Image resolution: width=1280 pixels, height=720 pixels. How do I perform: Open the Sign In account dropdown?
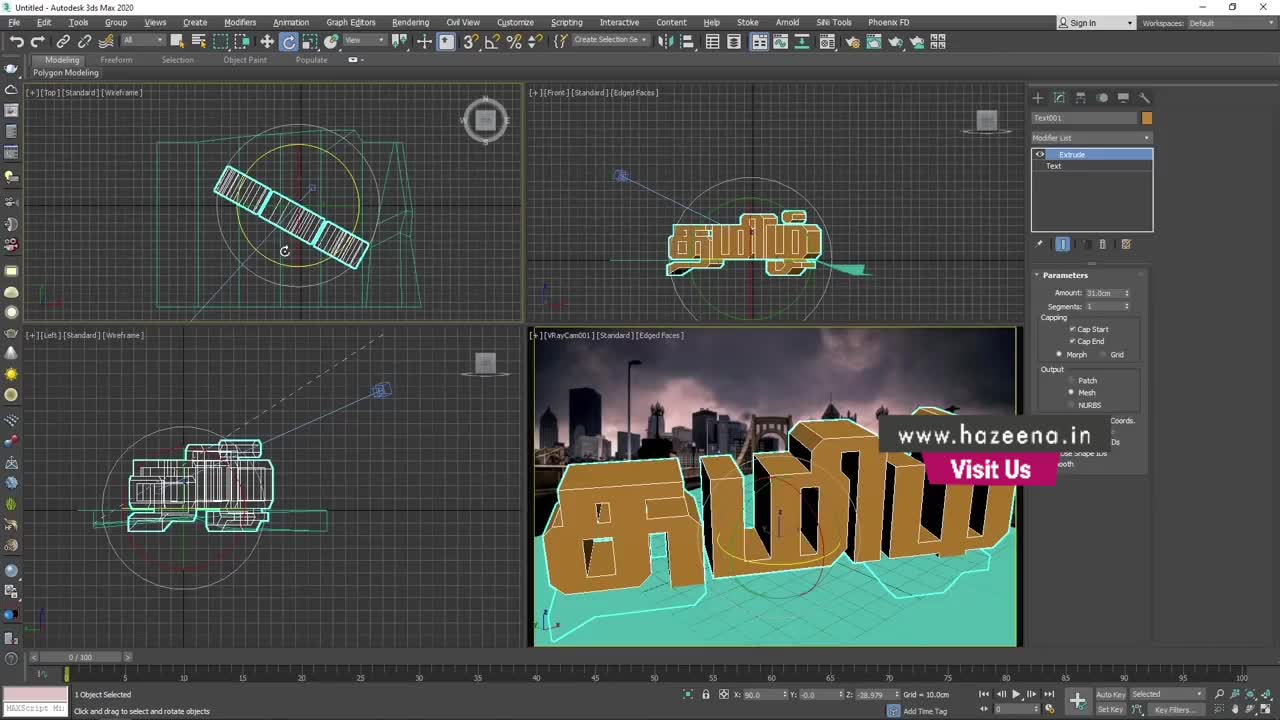[1097, 23]
